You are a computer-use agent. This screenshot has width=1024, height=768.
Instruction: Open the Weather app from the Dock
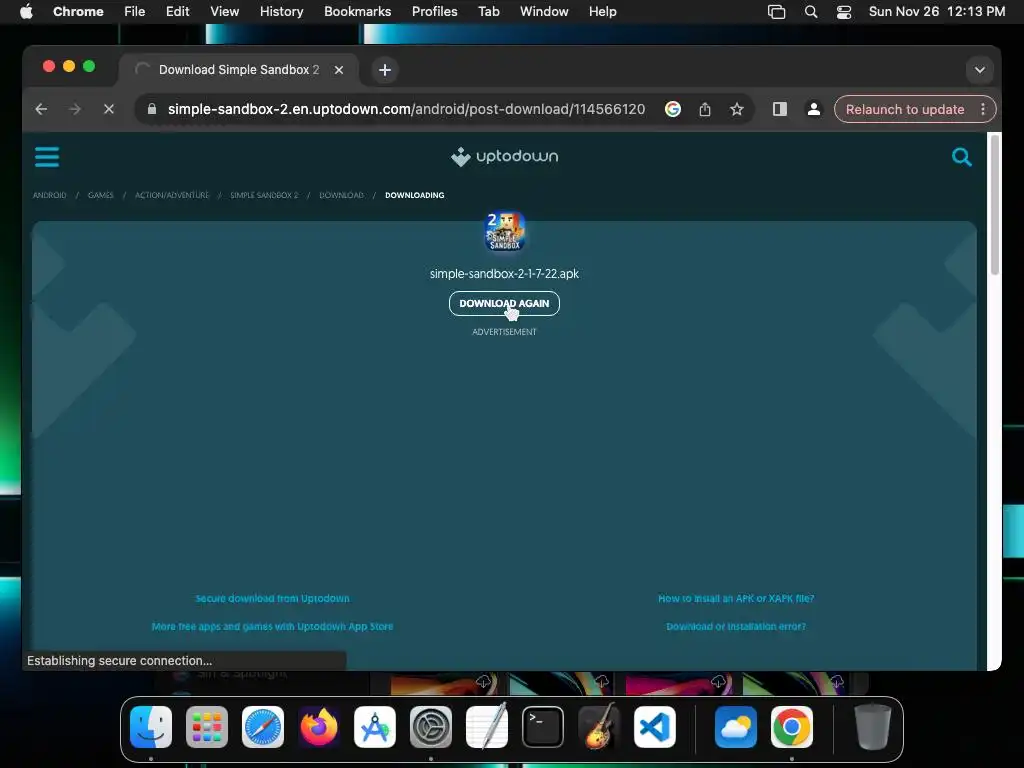tap(736, 727)
